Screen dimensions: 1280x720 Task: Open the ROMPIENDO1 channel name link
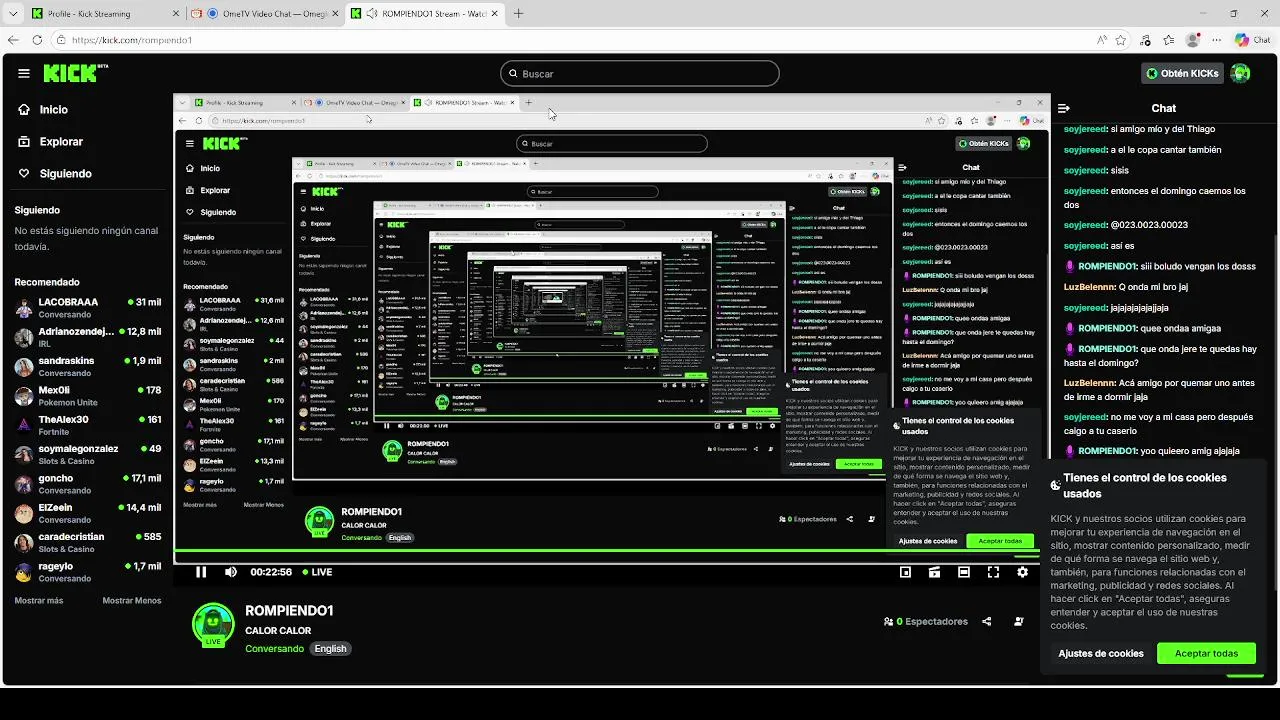pyautogui.click(x=289, y=611)
